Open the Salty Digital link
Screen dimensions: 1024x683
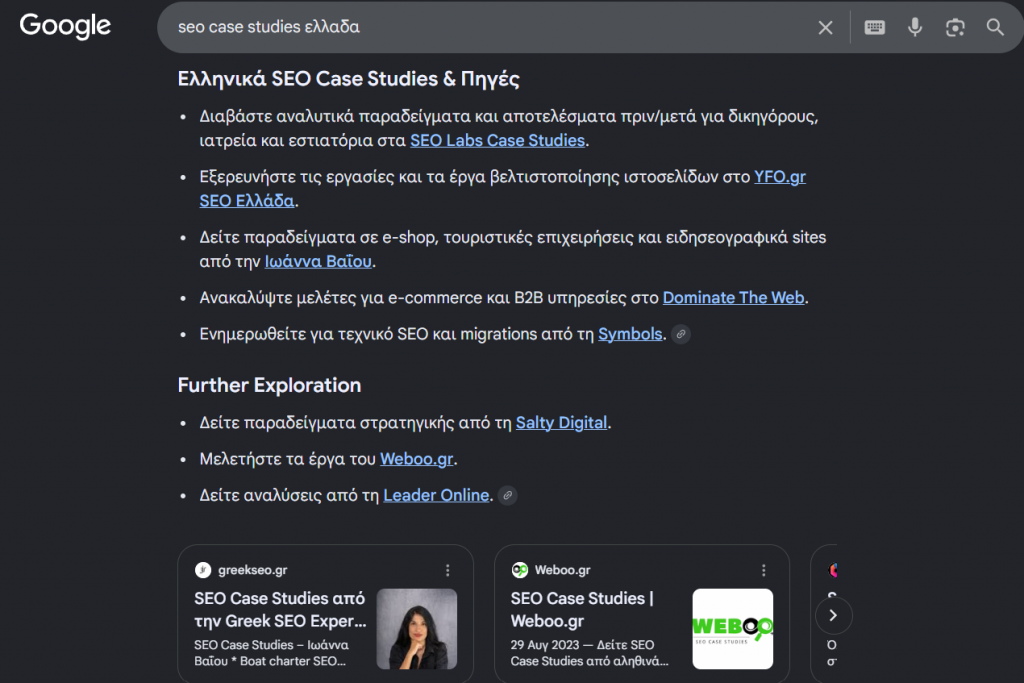[x=561, y=423]
